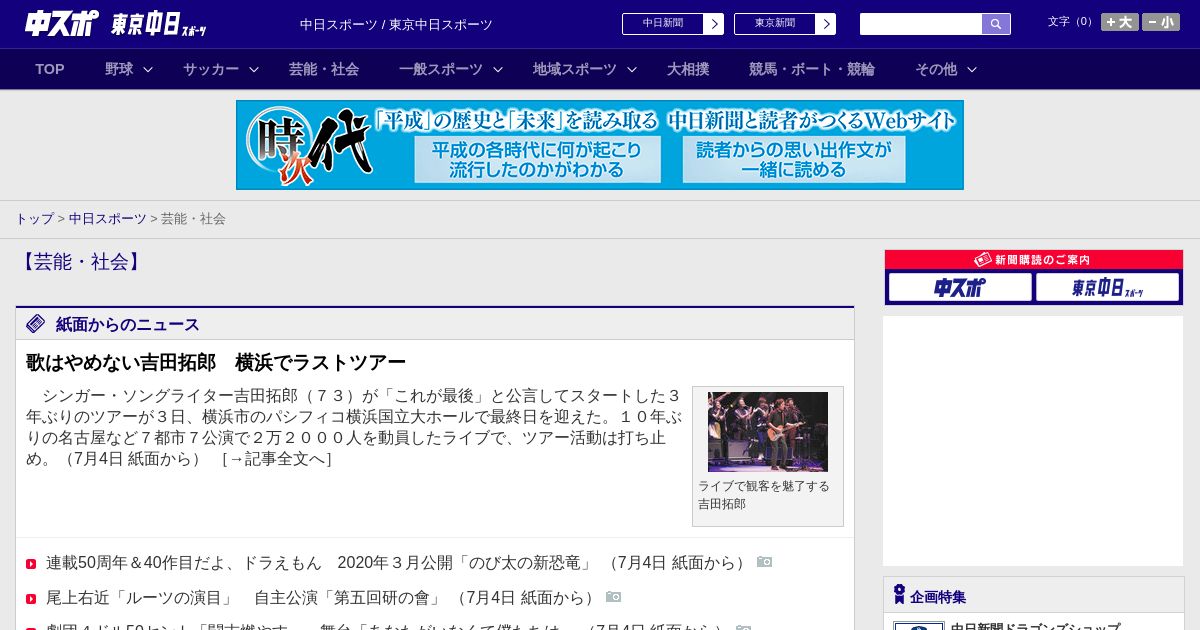This screenshot has width=1200, height=630.
Task: Increase text size with 大 button
Action: point(1119,22)
